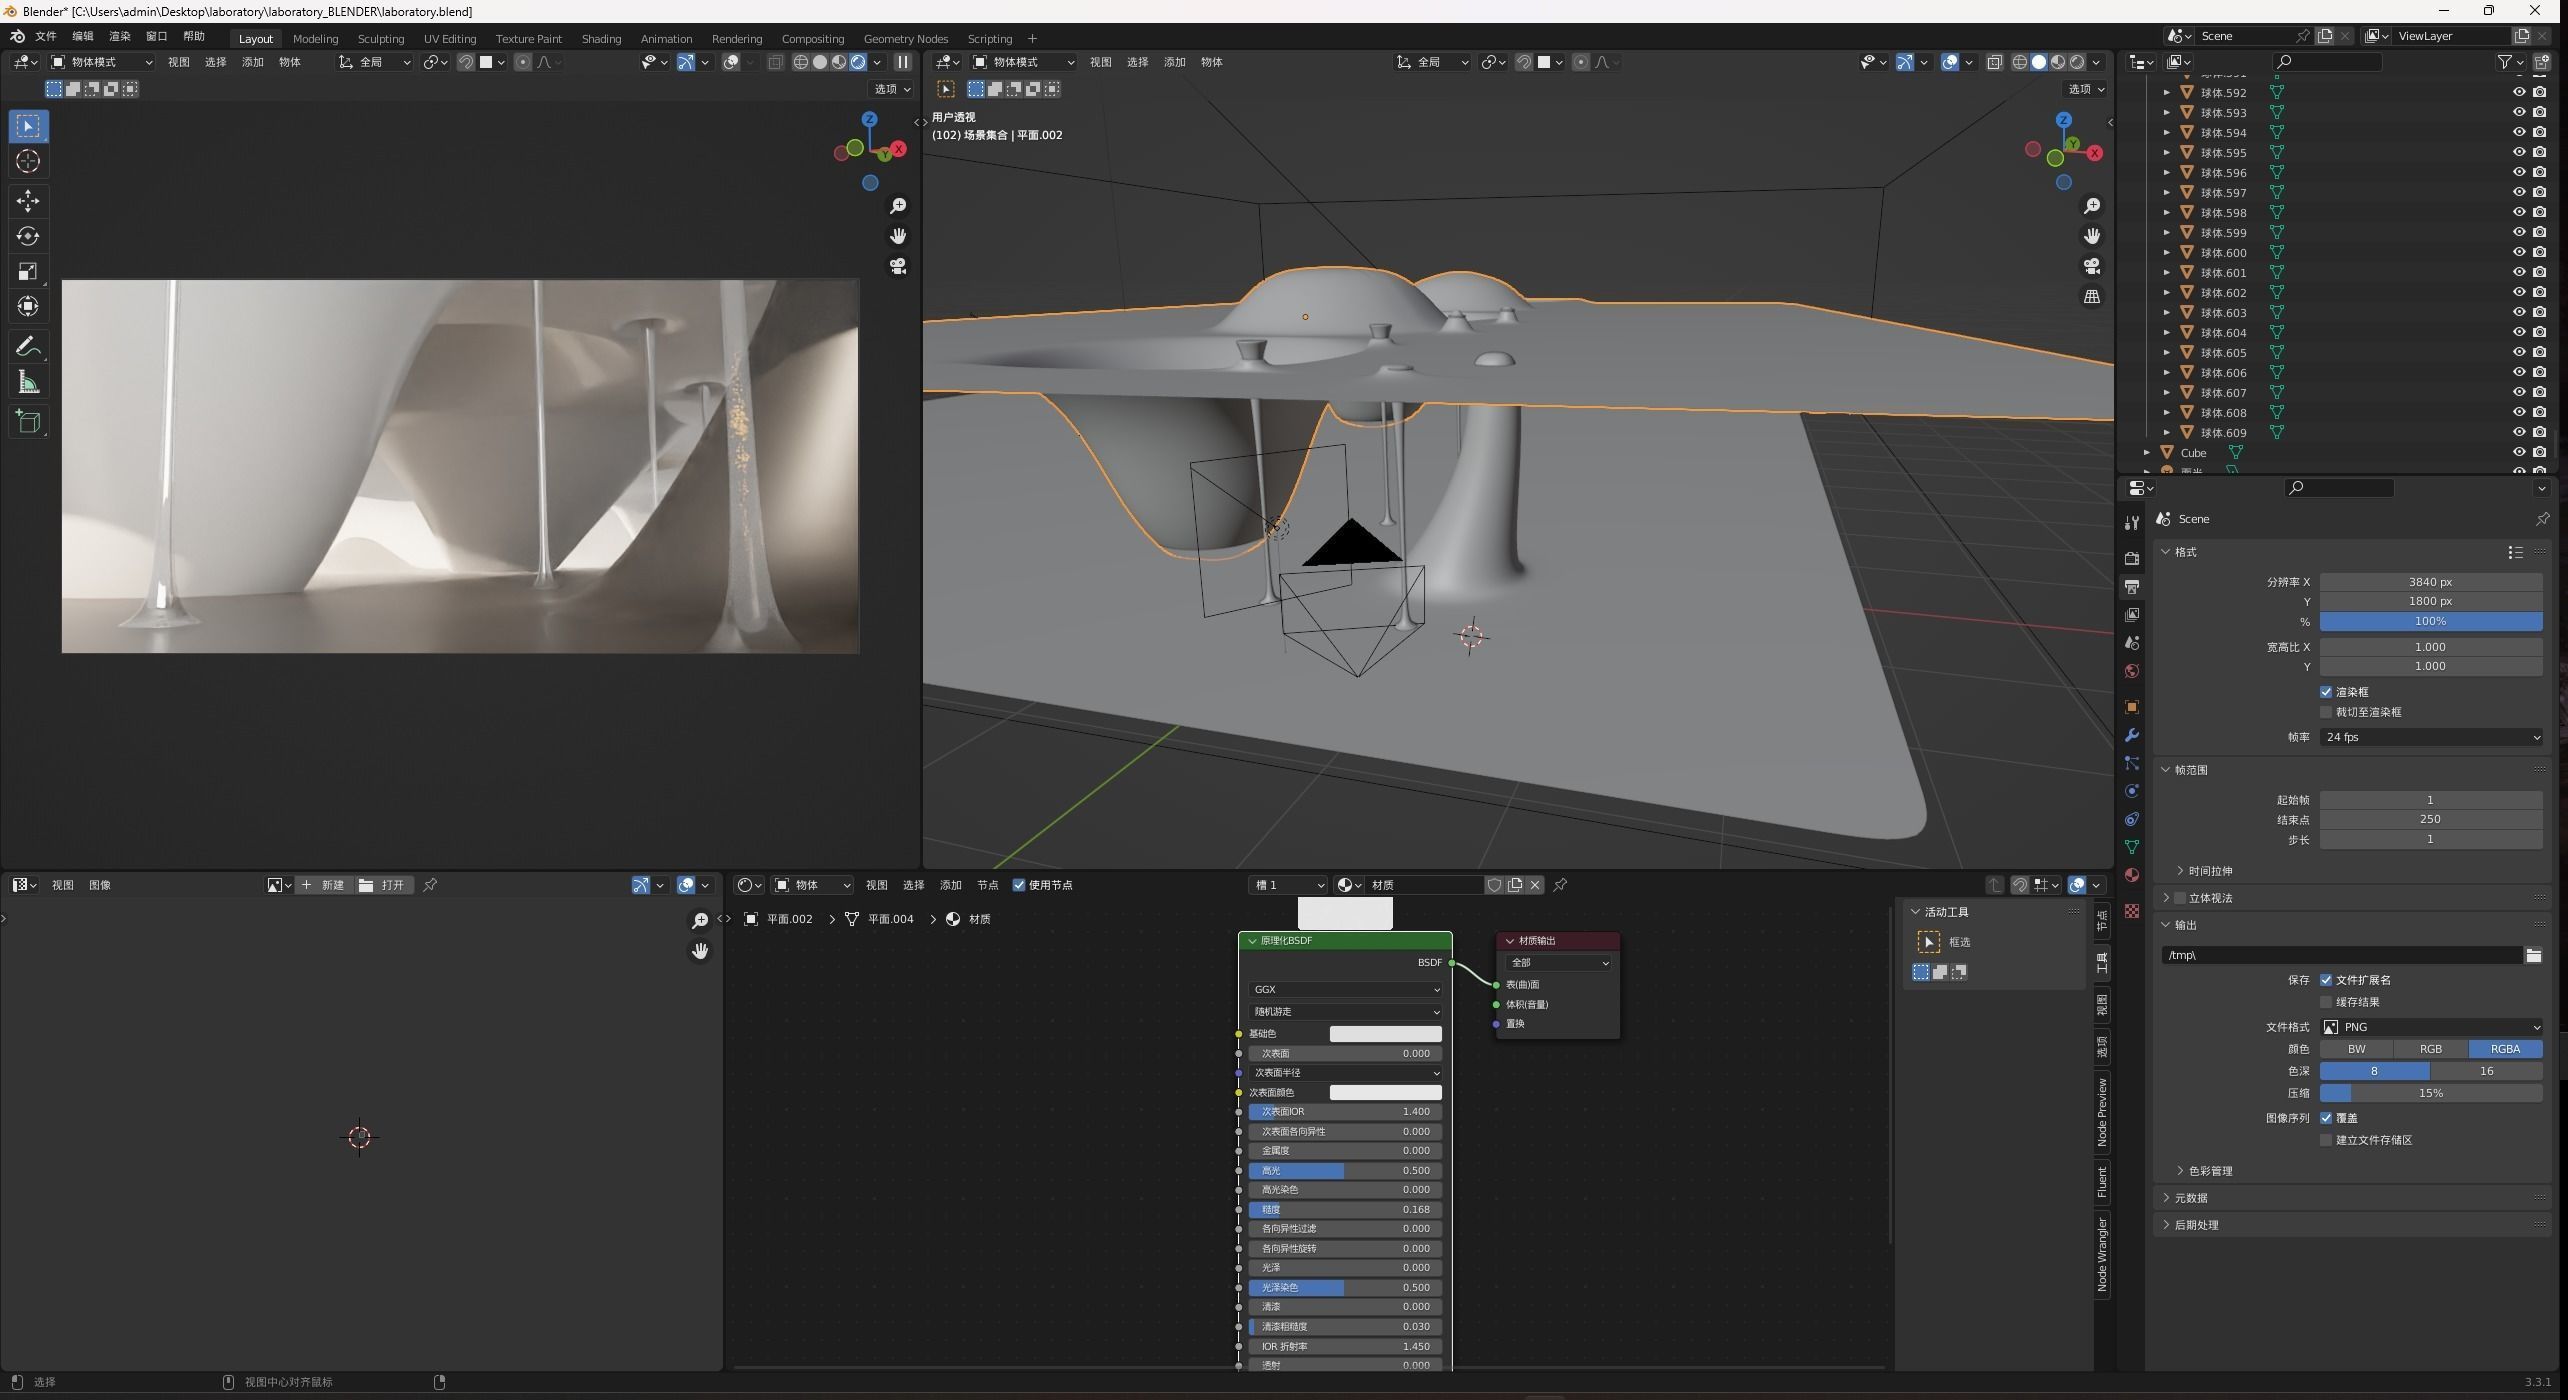Switch to the Shading workspace tab
Viewport: 2568px width, 1400px height.
[x=601, y=38]
